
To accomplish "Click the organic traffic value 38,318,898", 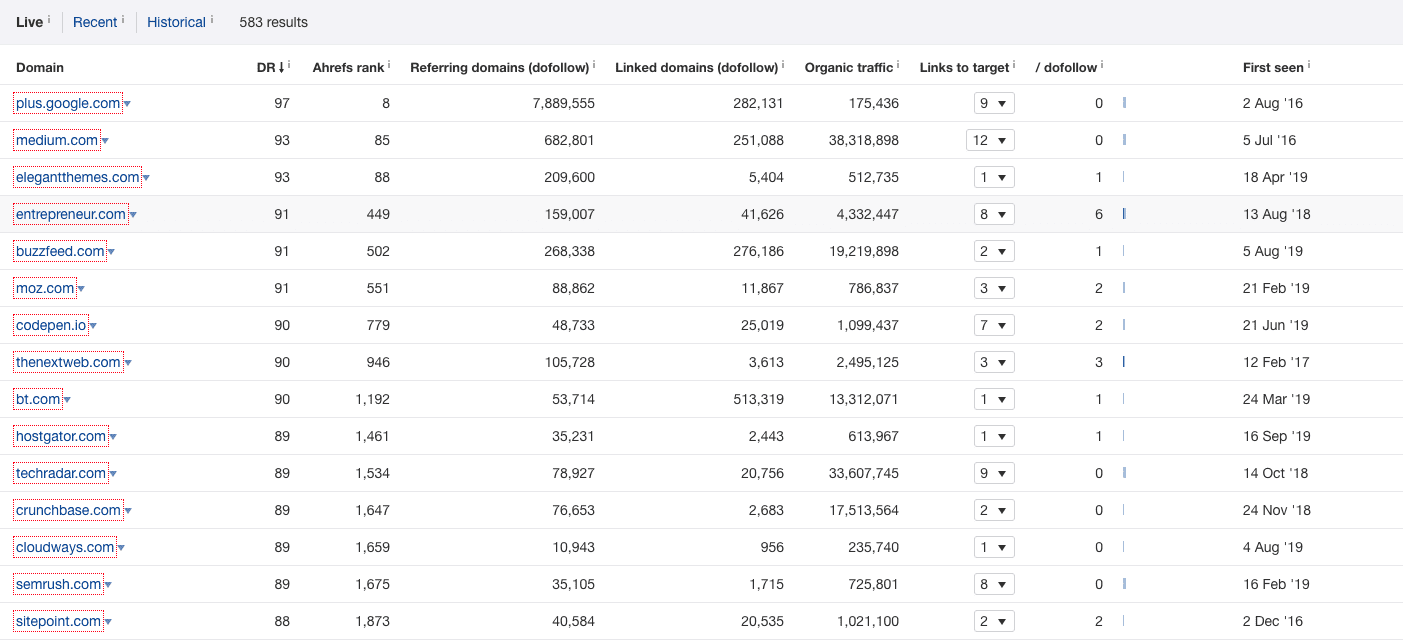I will pos(864,140).
